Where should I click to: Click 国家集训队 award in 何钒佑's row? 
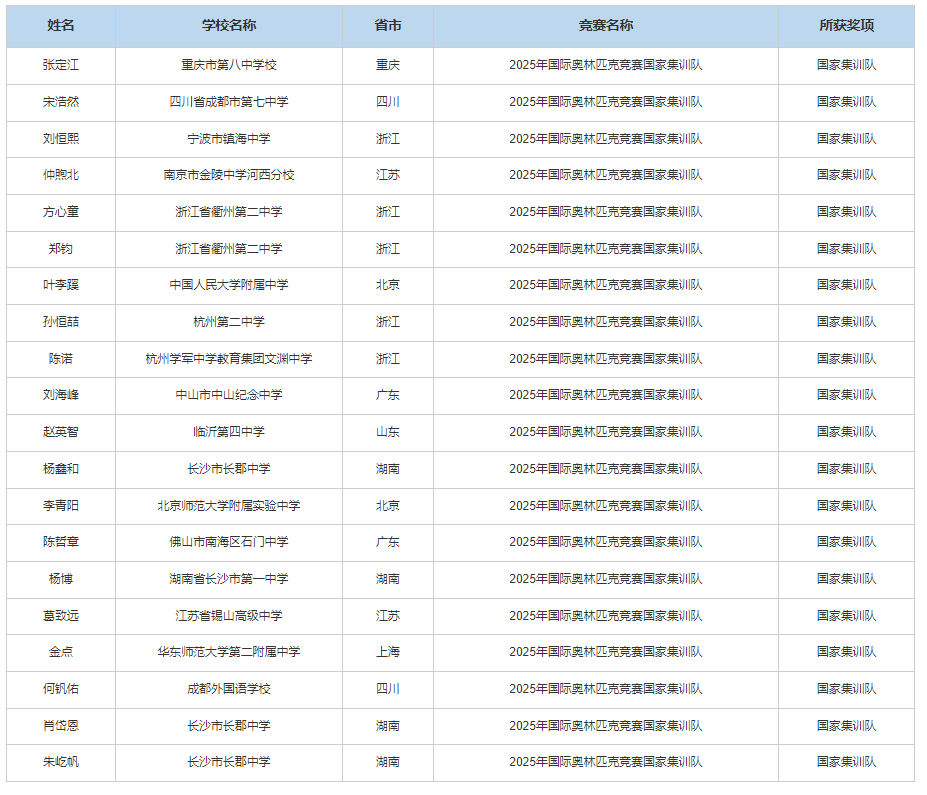[847, 689]
